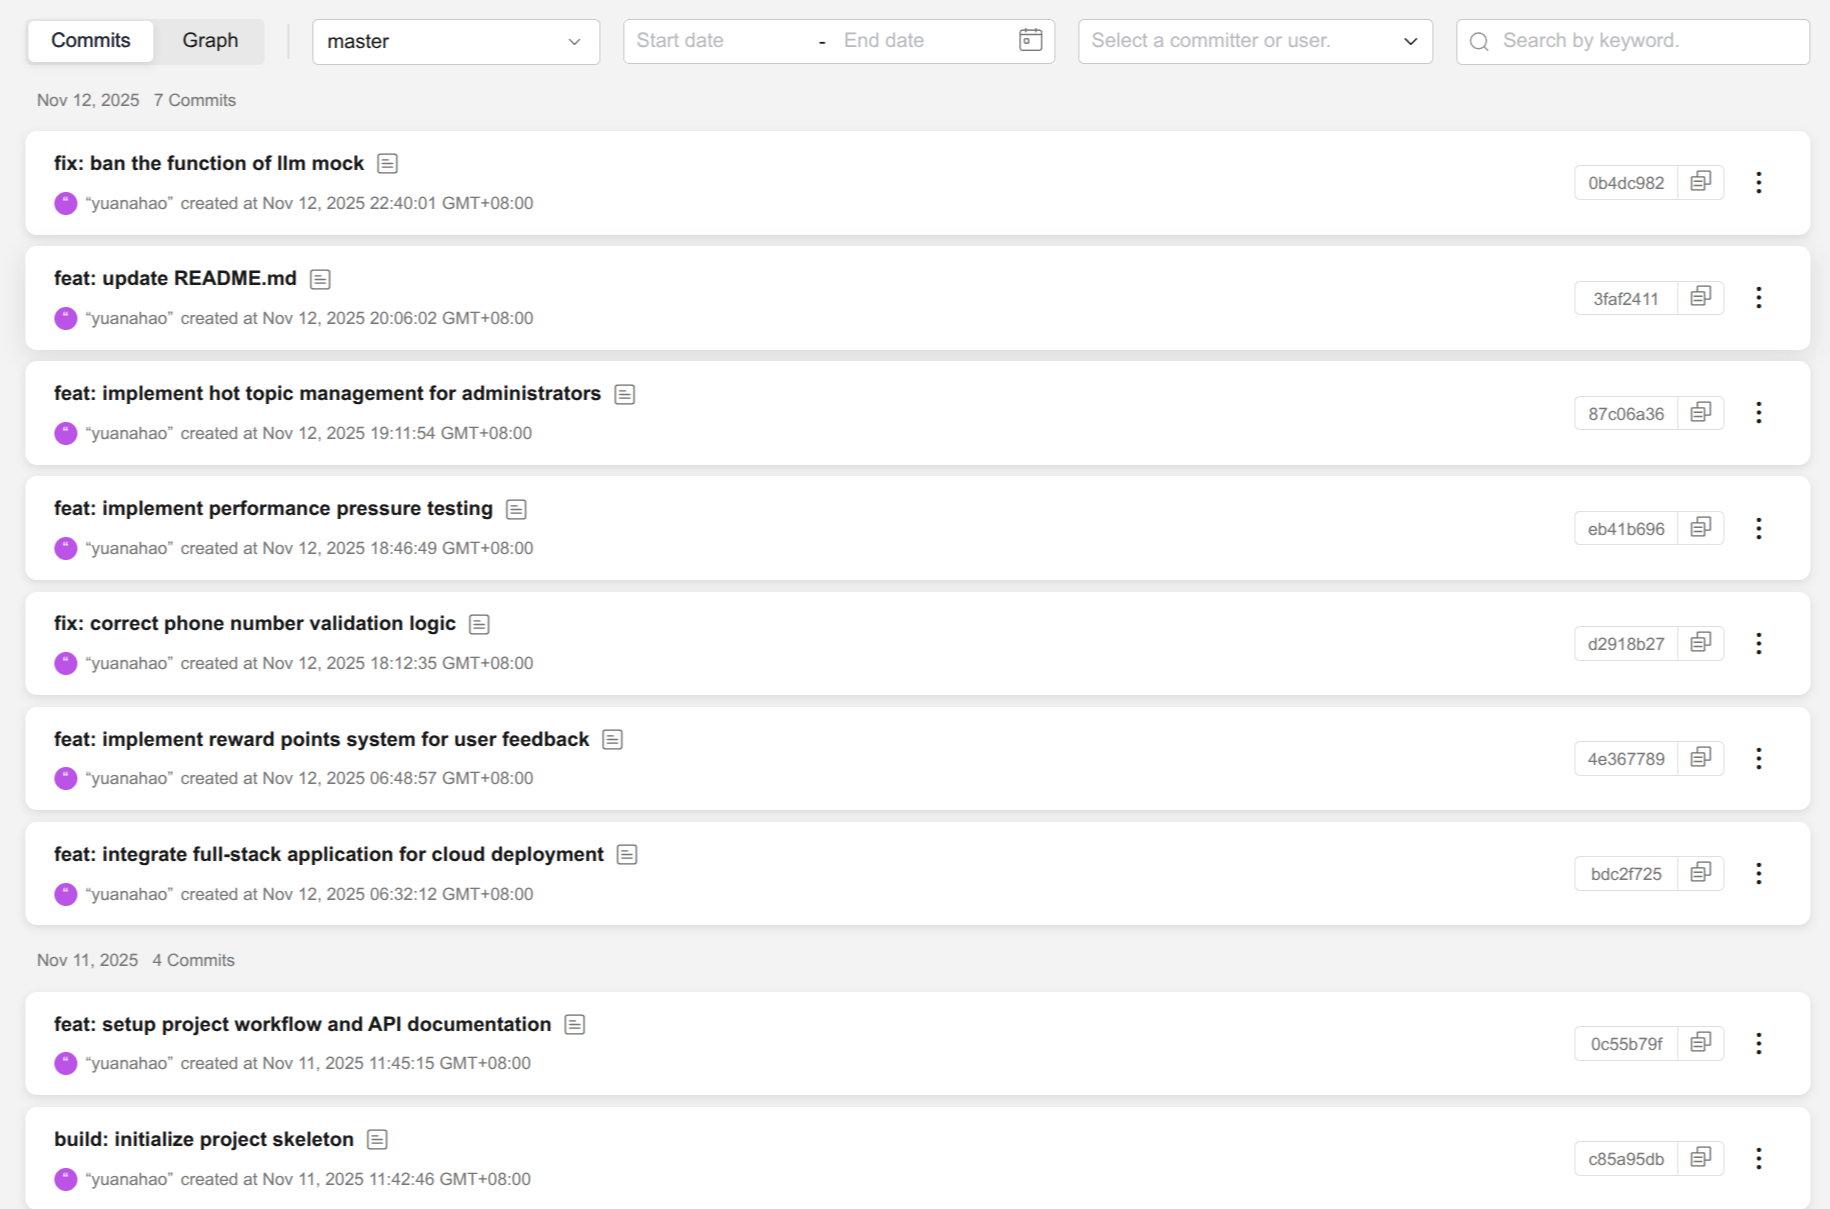Open more options for hot topic management commit
This screenshot has height=1209, width=1830.
coord(1758,413)
